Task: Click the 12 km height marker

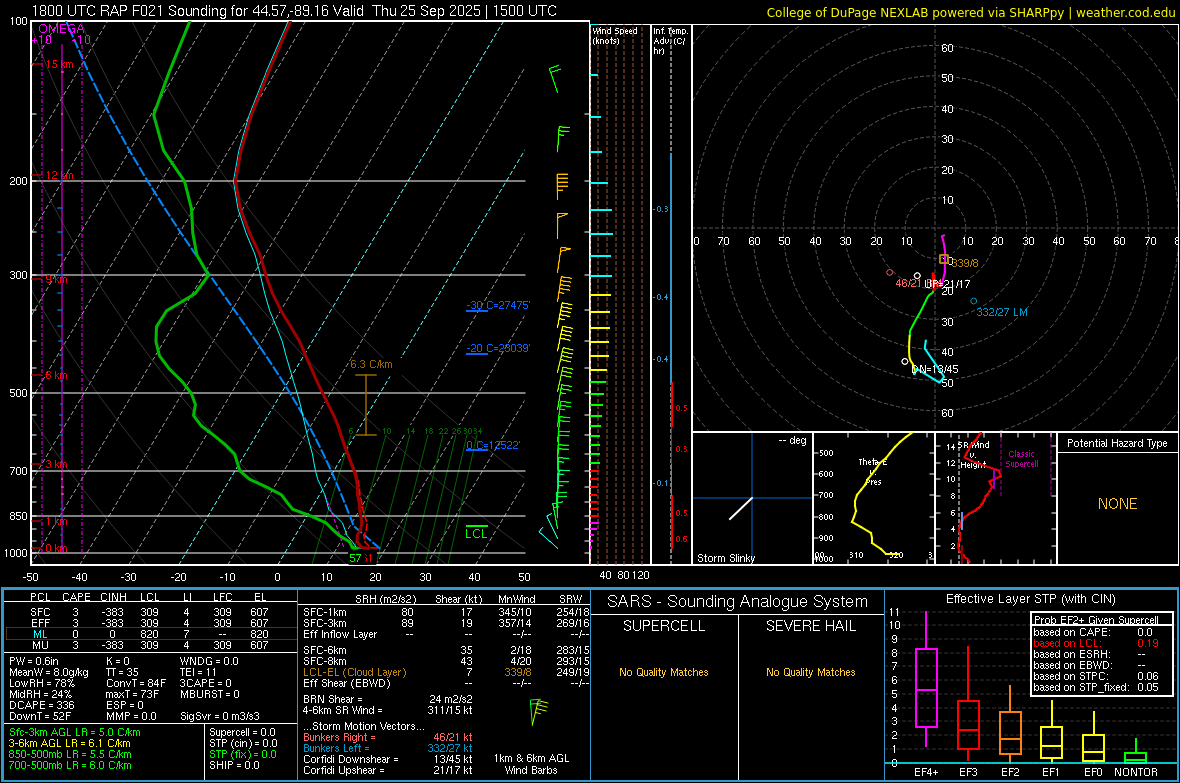Action: pos(59,175)
